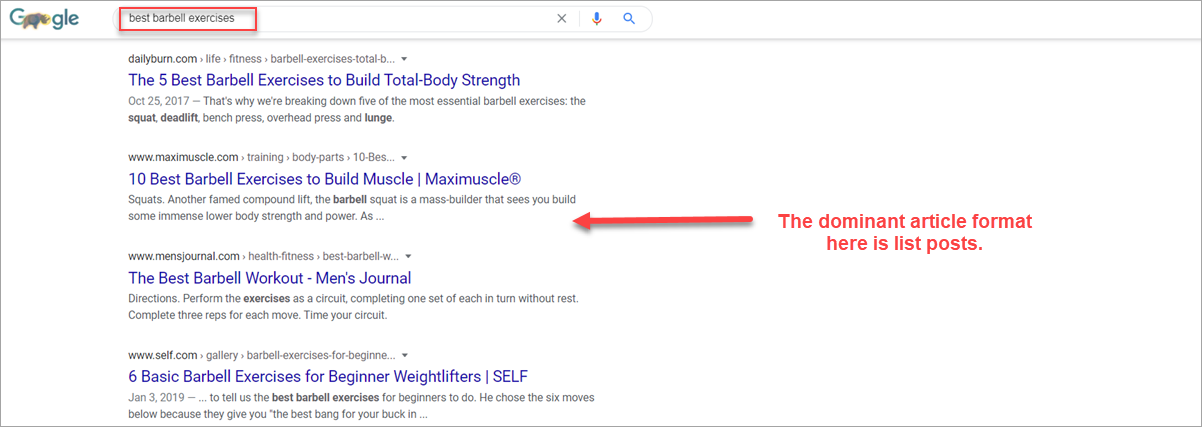Click the Google logo
Image resolution: width=1202 pixels, height=427 pixels.
[44, 19]
